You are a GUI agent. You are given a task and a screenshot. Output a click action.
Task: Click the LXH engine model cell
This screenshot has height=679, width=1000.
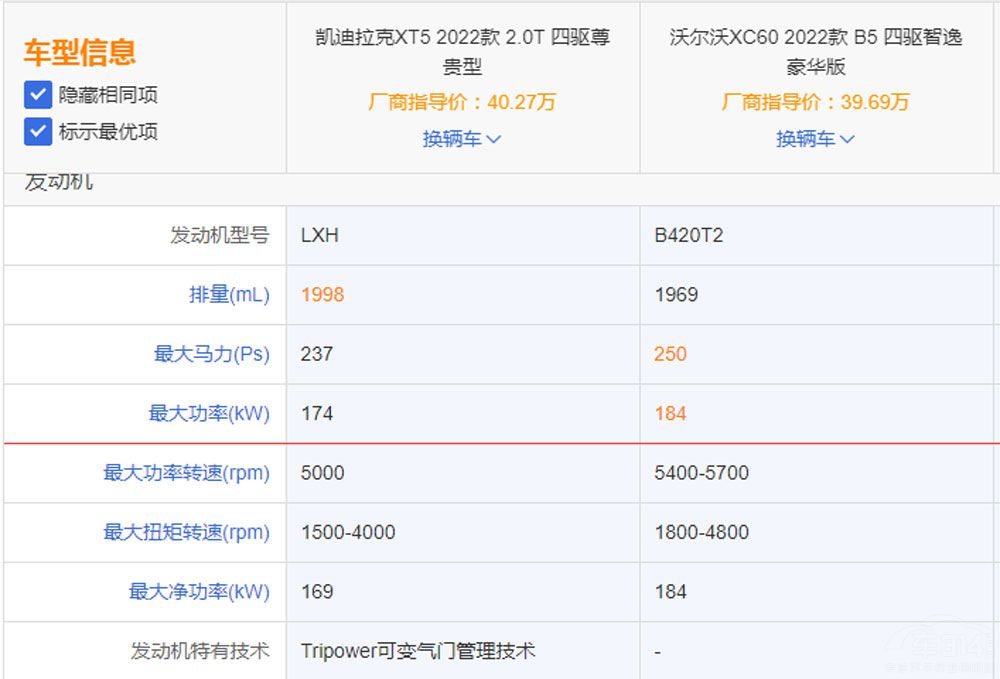[x=322, y=236]
